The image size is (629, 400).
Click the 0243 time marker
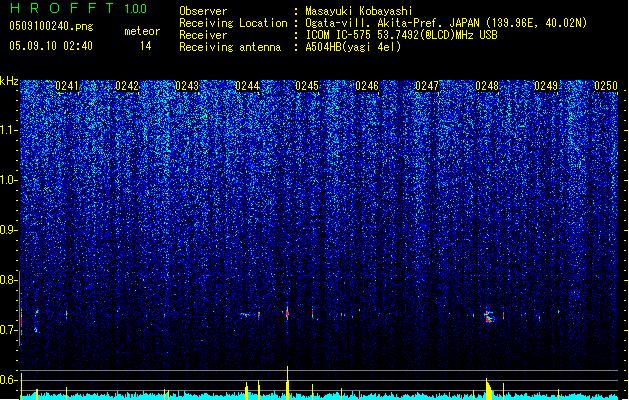click(x=187, y=86)
